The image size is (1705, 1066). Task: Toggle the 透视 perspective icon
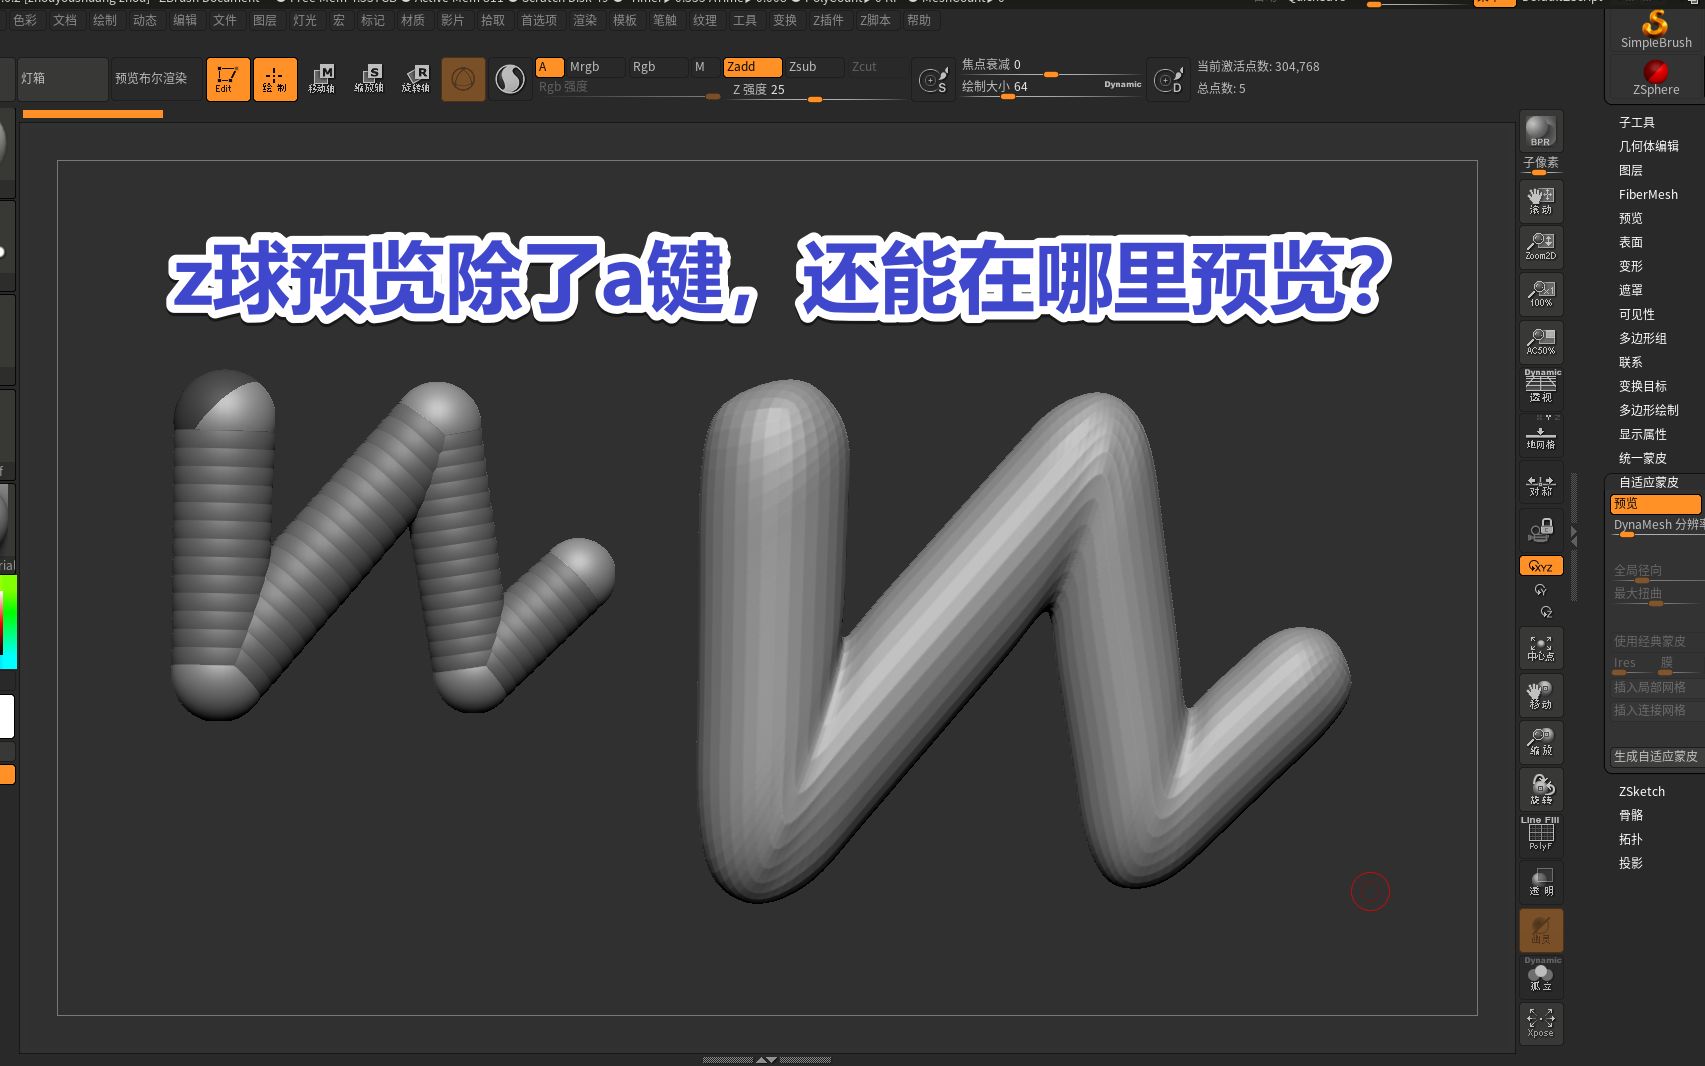click(x=1540, y=388)
